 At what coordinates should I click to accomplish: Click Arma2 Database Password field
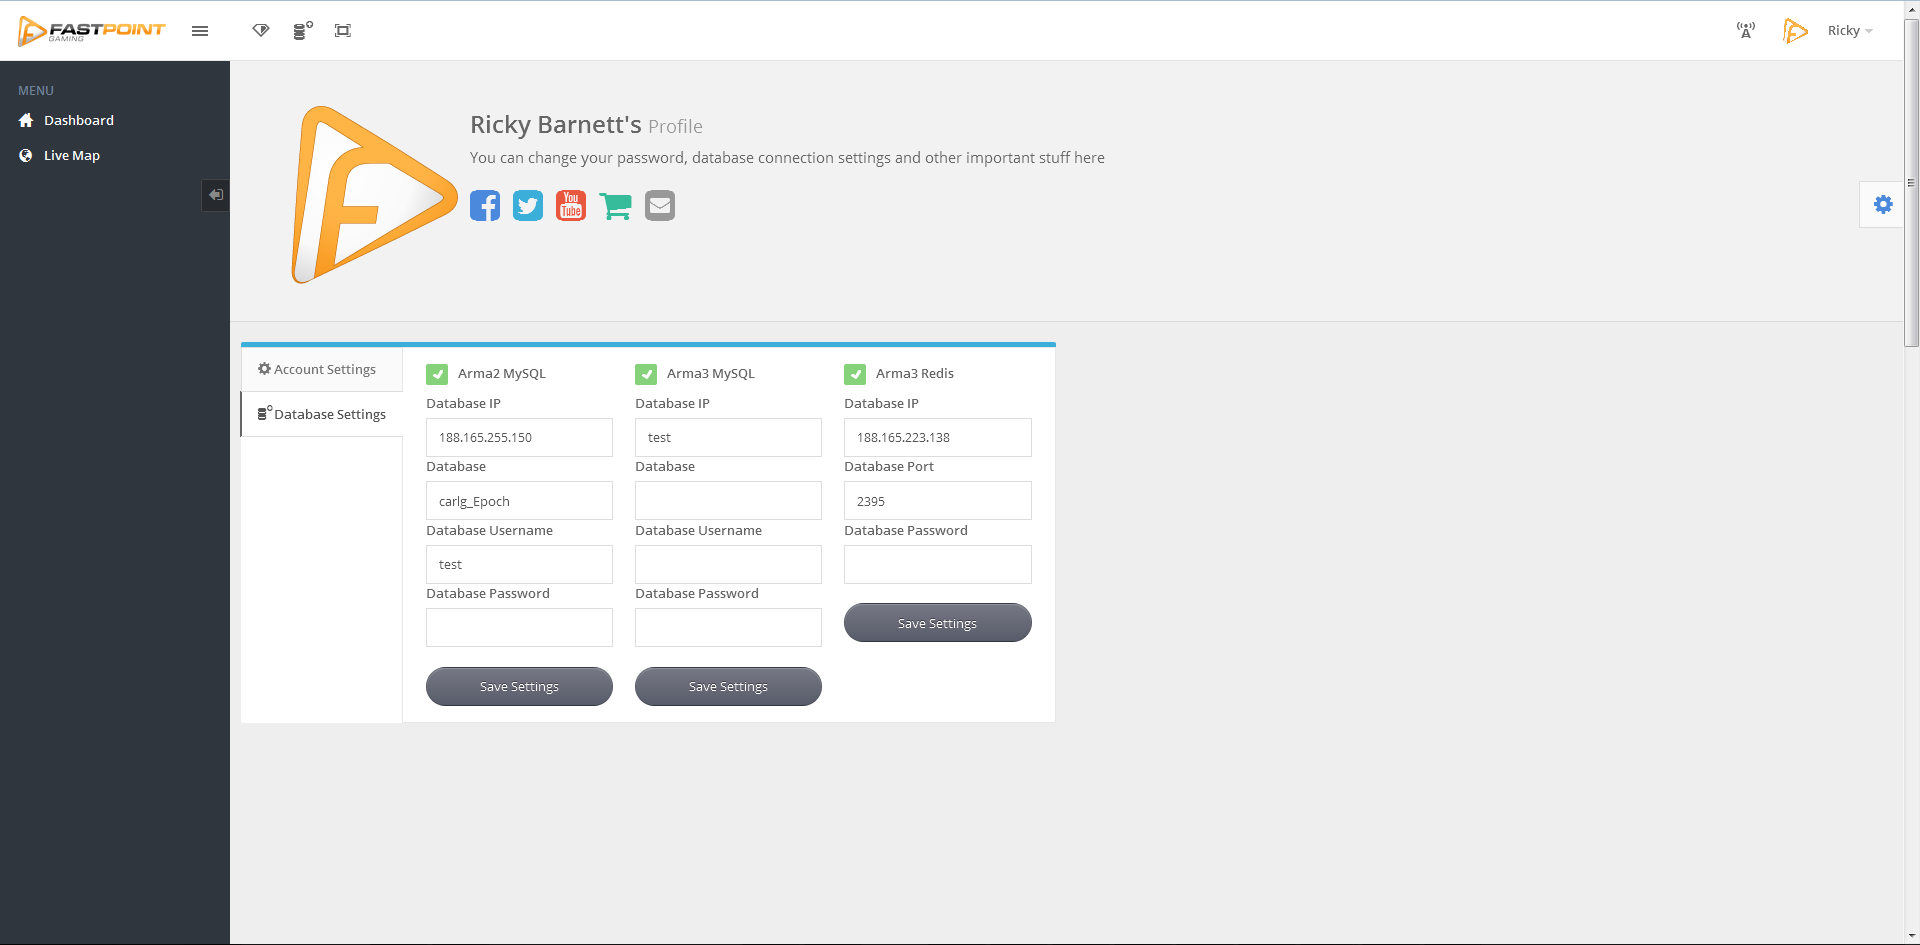[519, 628]
